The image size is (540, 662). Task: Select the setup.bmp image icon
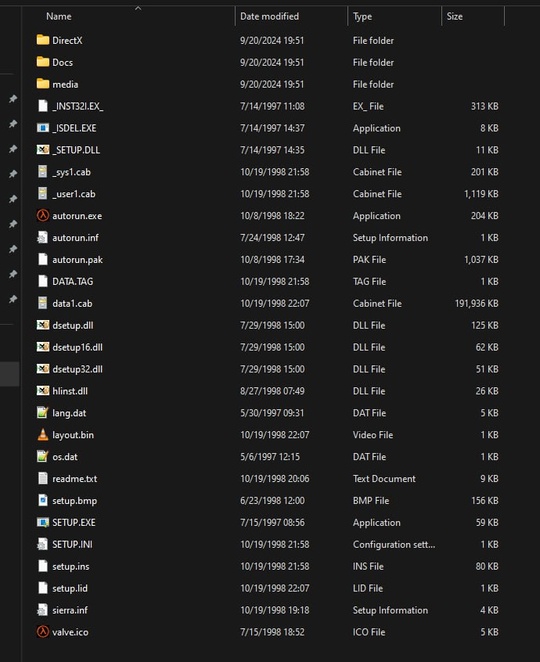[43, 501]
